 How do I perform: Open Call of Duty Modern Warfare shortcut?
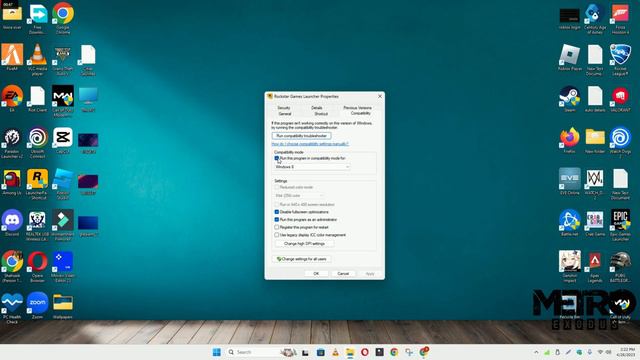pyautogui.click(x=62, y=101)
